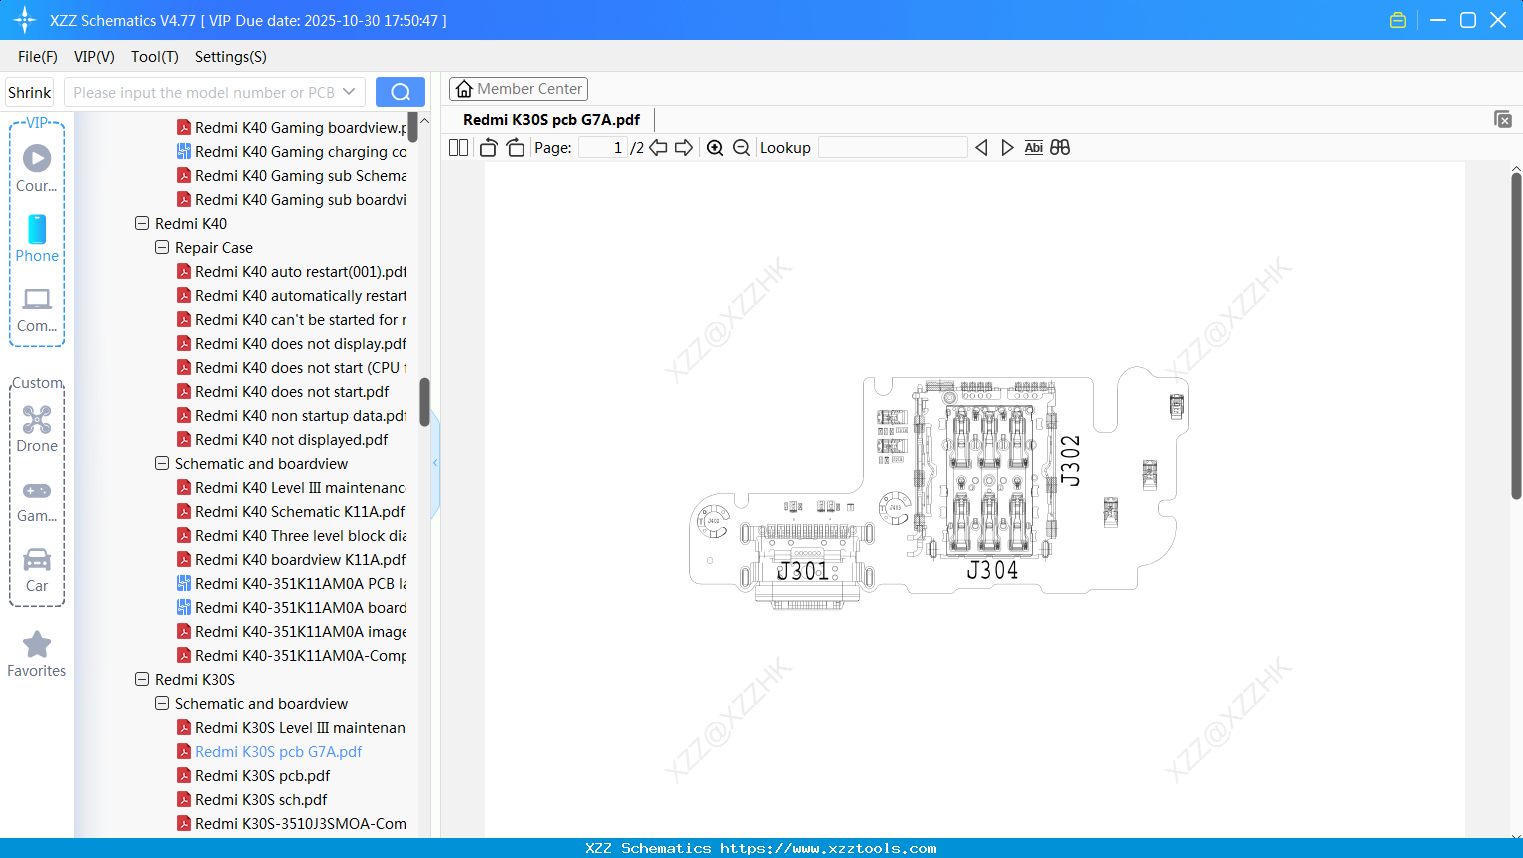
Task: Zoom out of the PCB document
Action: pyautogui.click(x=741, y=148)
